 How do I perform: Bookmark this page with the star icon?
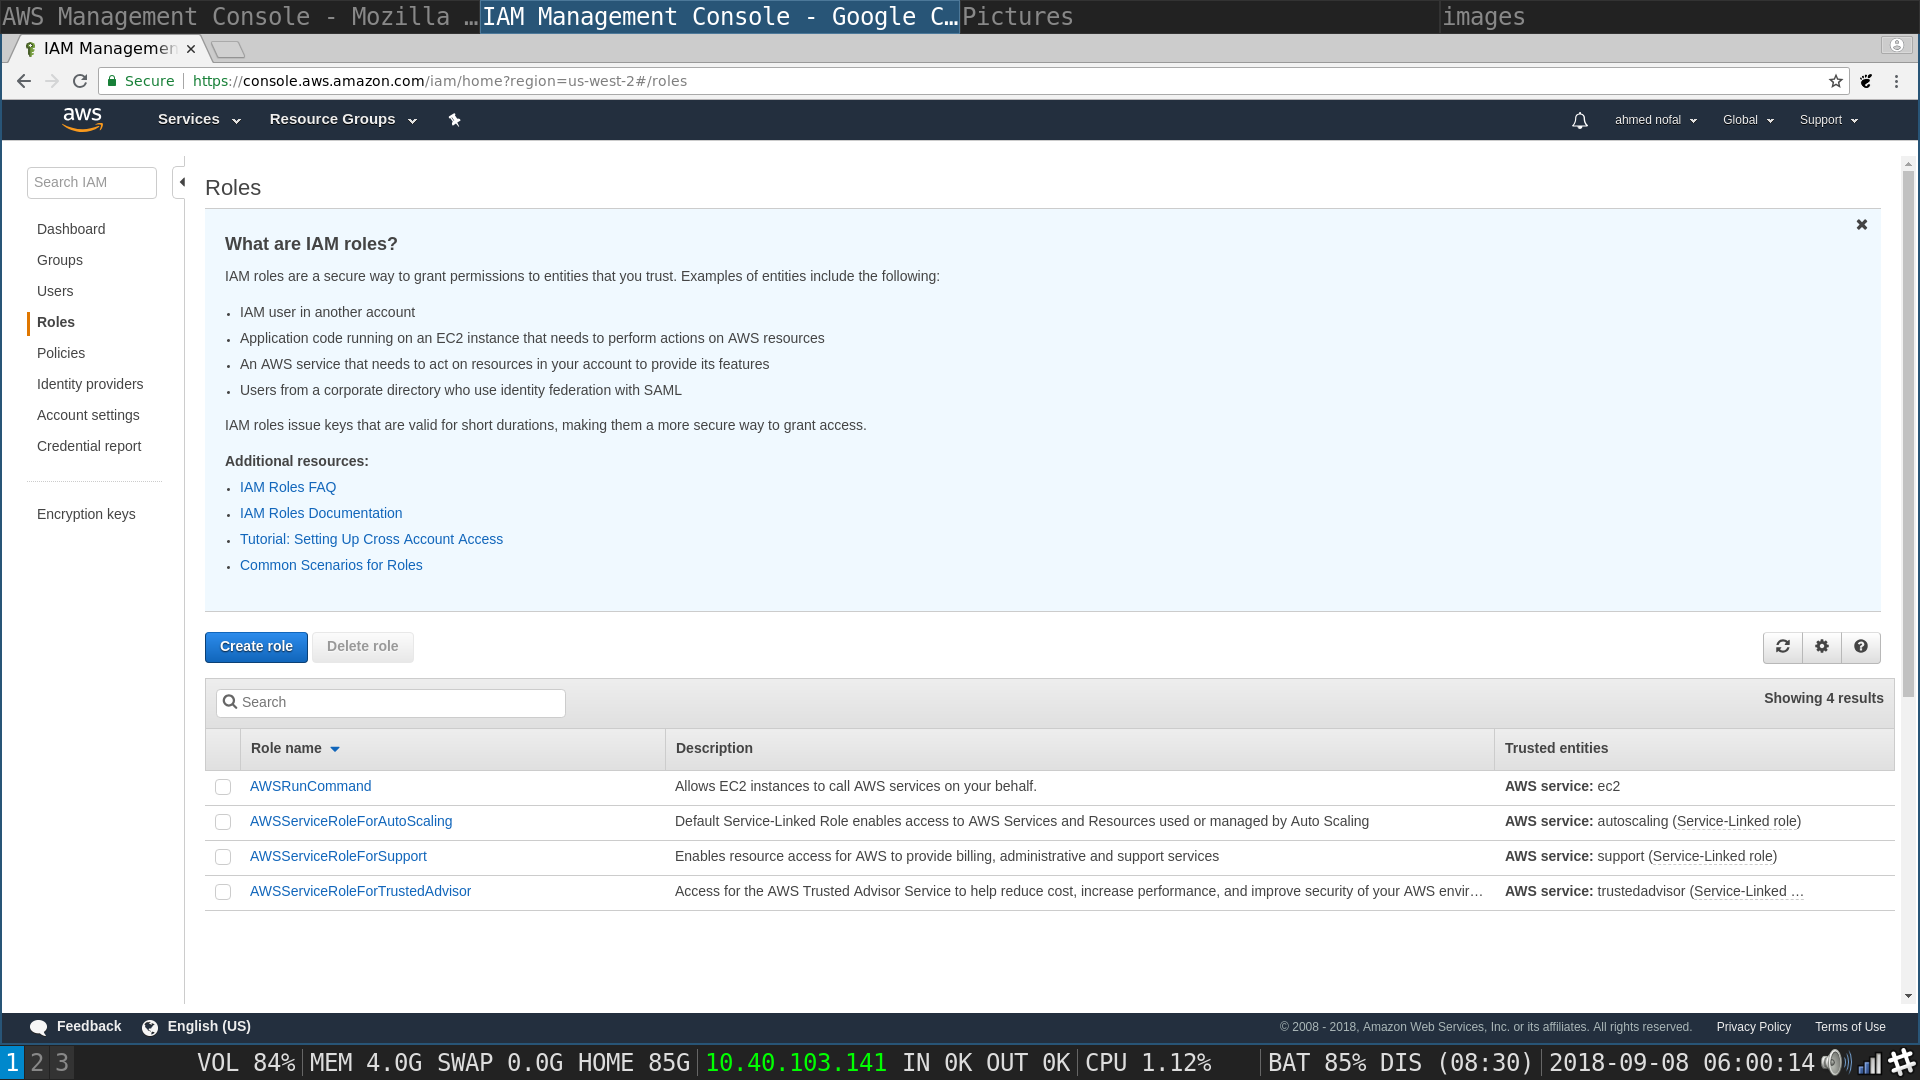tap(1835, 81)
